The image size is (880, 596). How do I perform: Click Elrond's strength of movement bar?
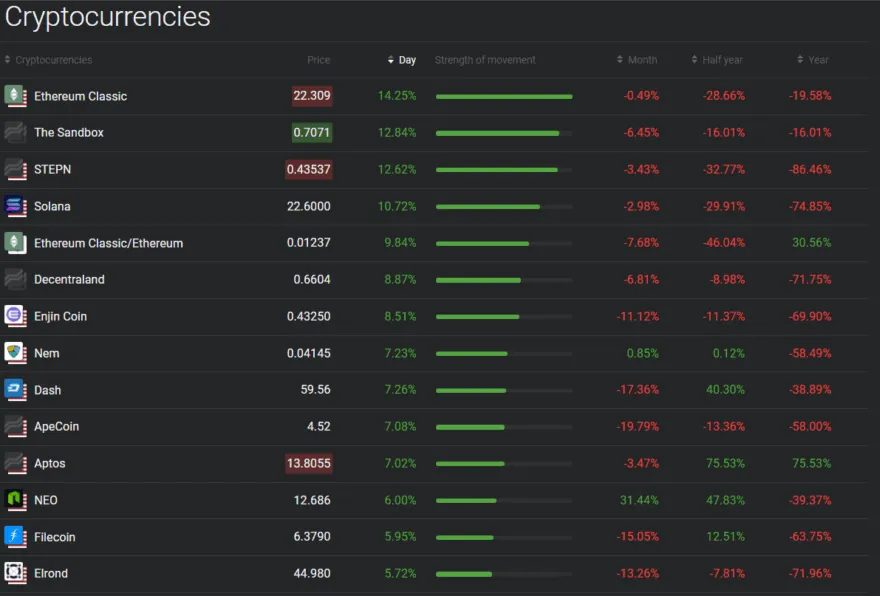(504, 574)
